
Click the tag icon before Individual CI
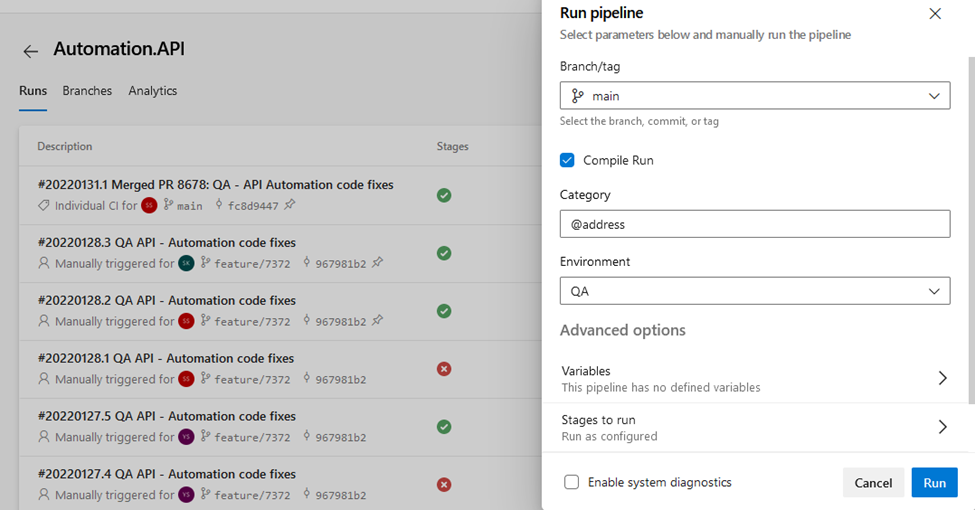[x=44, y=205]
